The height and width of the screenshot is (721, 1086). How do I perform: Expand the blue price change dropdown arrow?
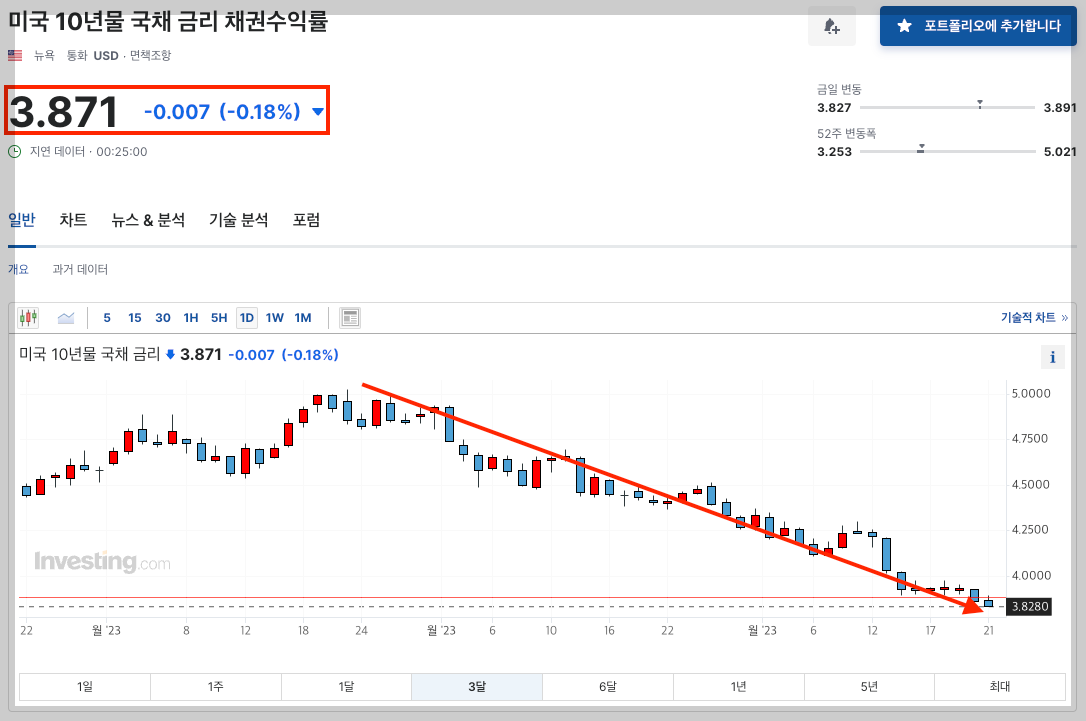click(318, 112)
